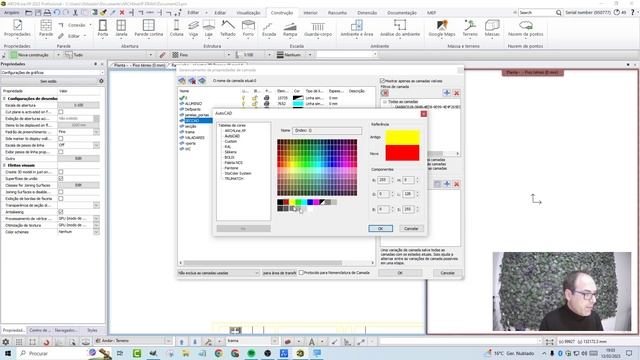Toggle the Cut plane is activated checkbox
640x360 pixels.
[61, 112]
